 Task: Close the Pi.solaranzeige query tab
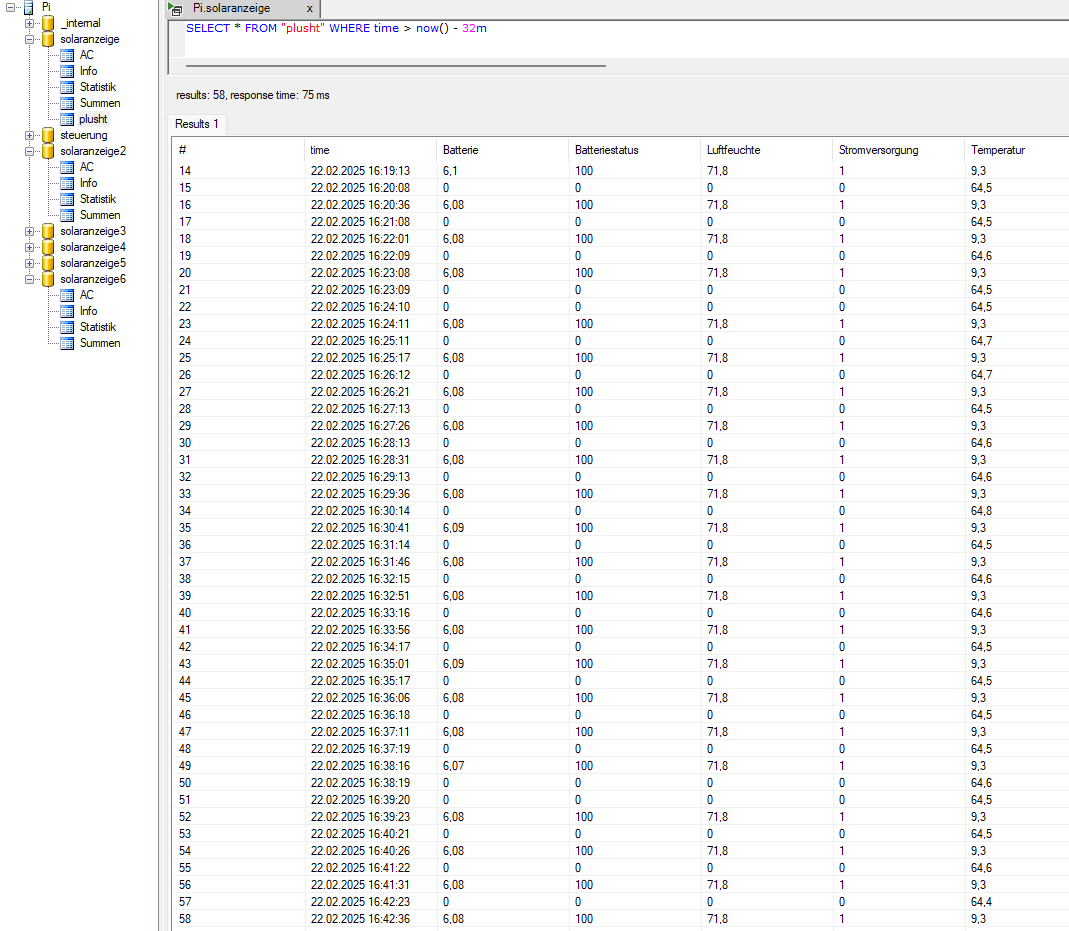coord(309,8)
